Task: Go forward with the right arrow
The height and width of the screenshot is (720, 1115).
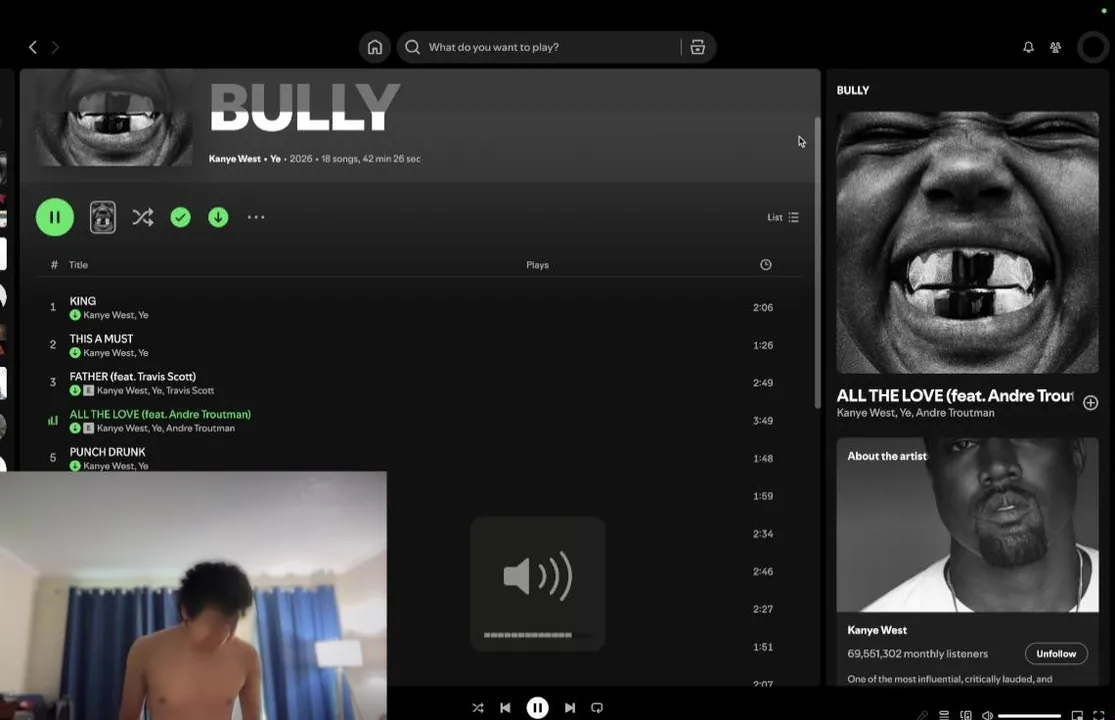Action: 55,47
